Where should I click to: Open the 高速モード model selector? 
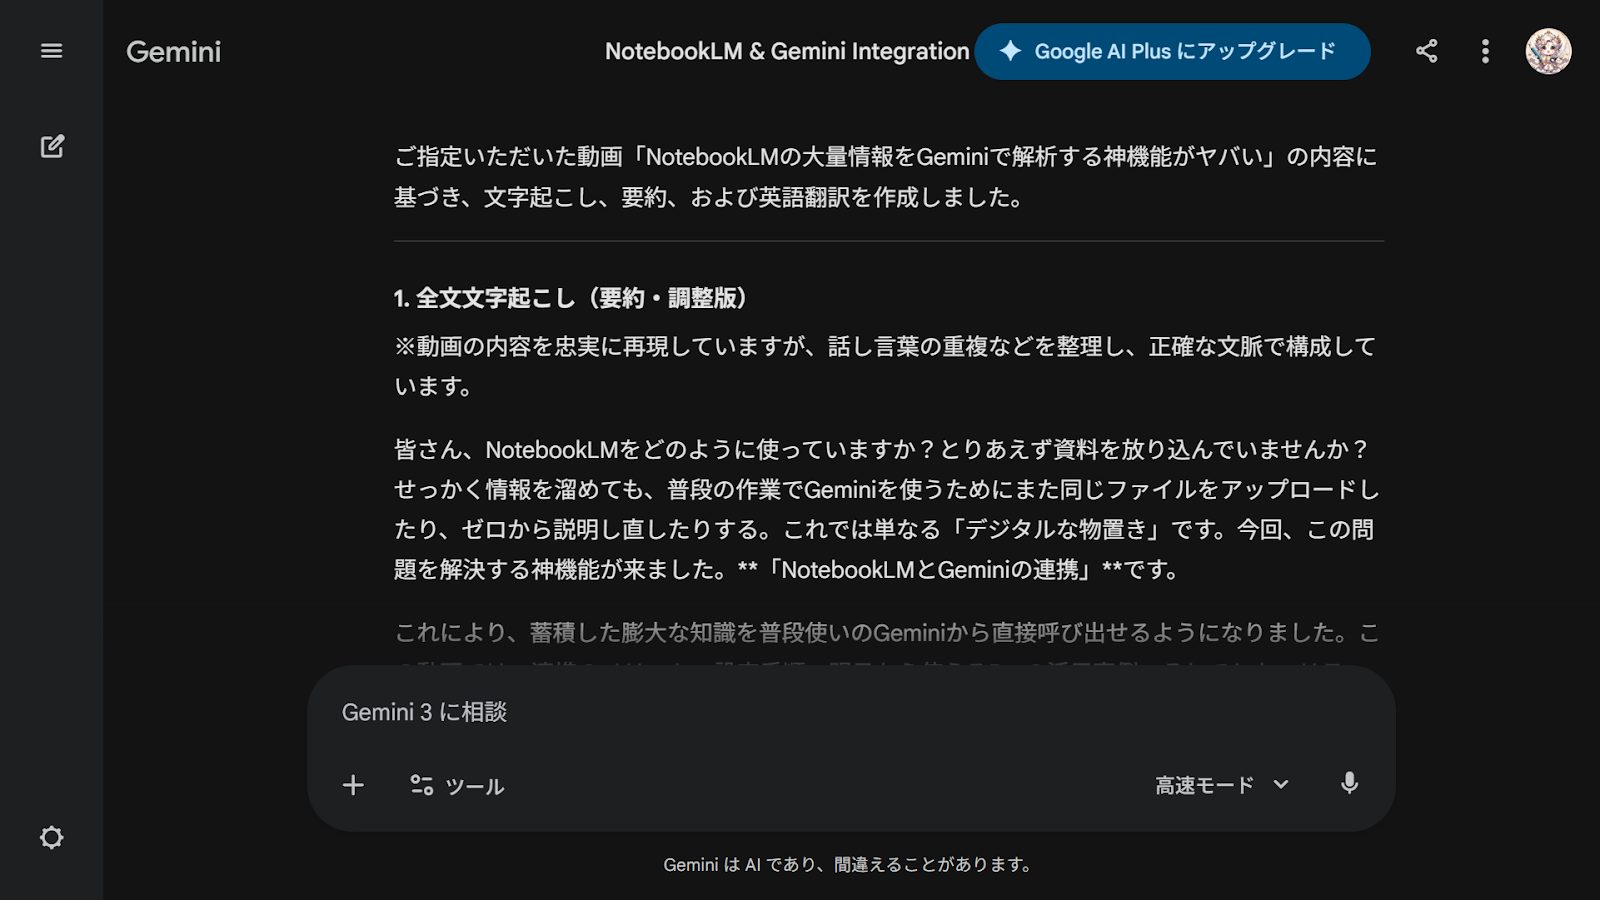click(x=1204, y=785)
